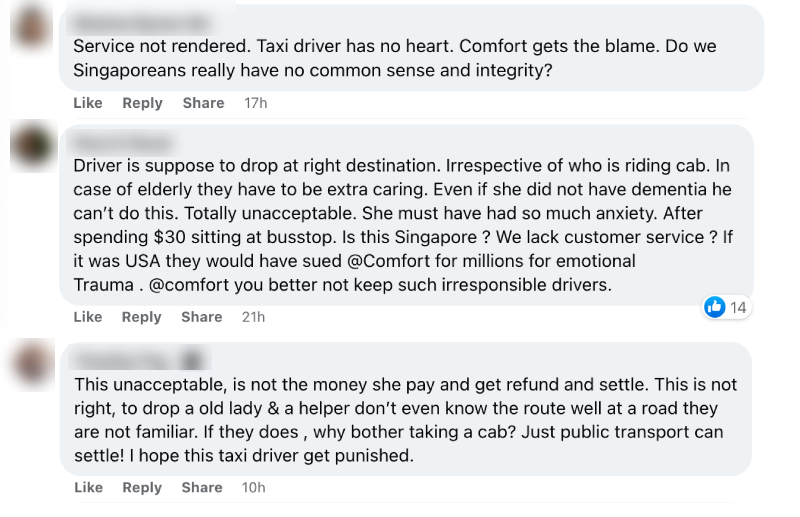Open the 17h timestamp link
This screenshot has width=800, height=517.
(x=255, y=103)
